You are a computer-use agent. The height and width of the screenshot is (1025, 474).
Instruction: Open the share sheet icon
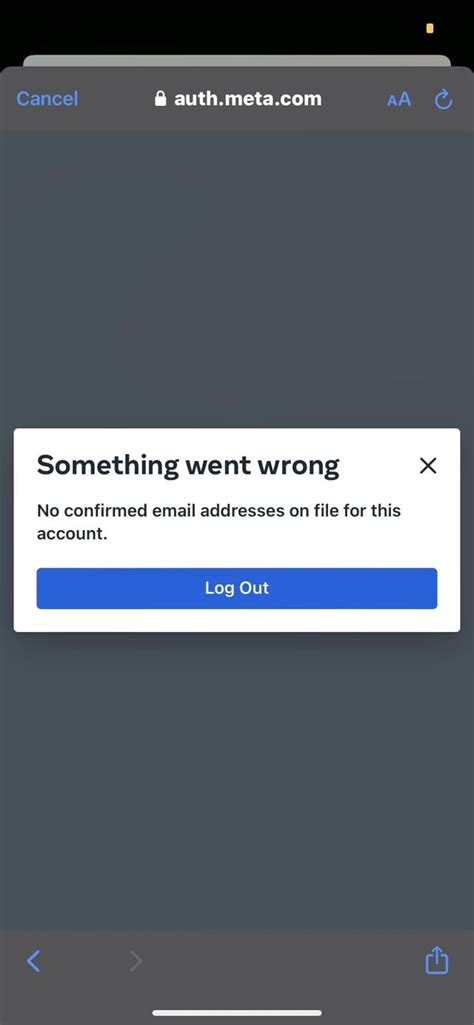(437, 960)
